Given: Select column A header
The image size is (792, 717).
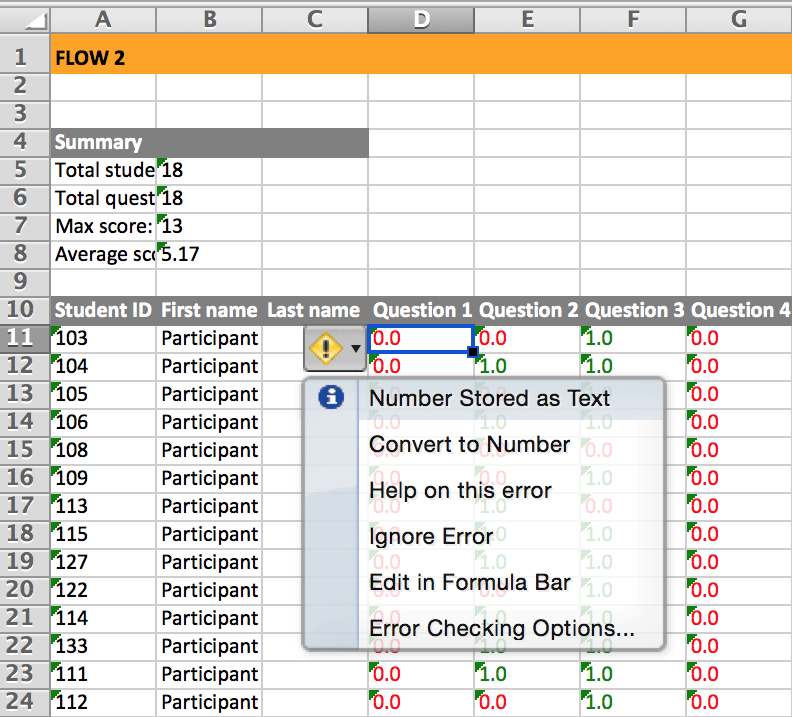Looking at the screenshot, I should click(x=103, y=19).
